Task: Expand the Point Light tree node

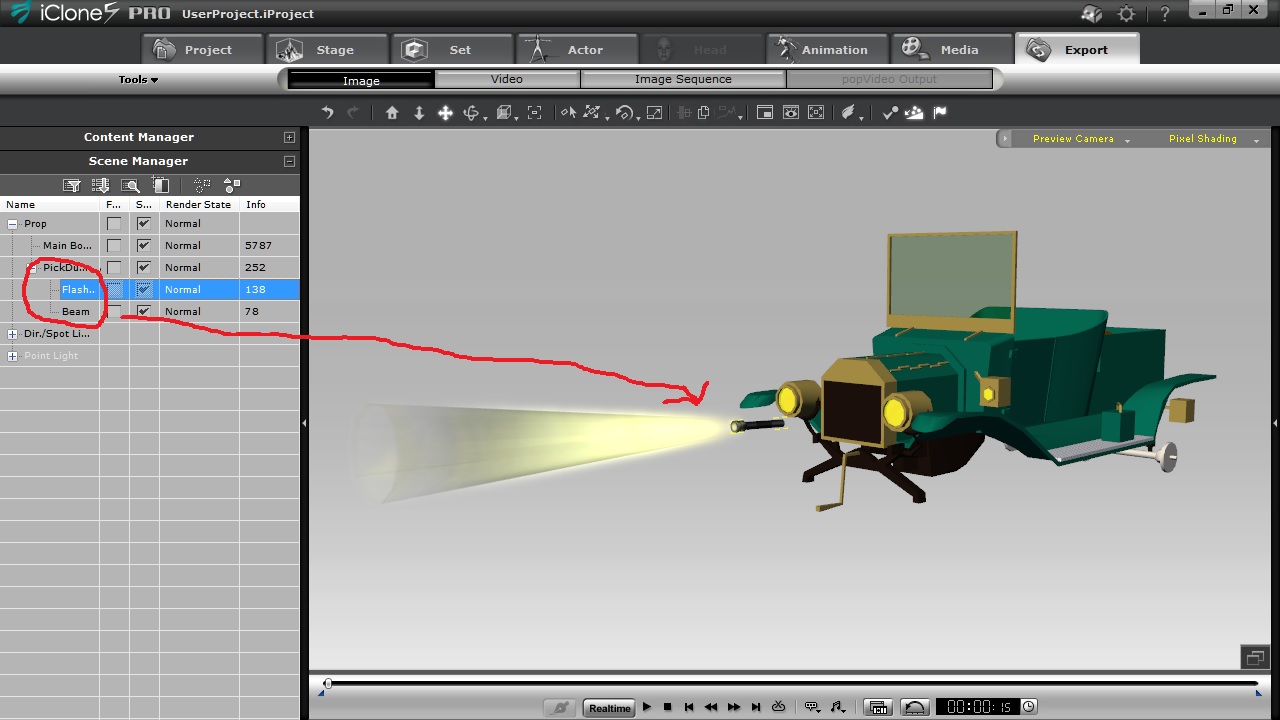Action: pyautogui.click(x=12, y=356)
